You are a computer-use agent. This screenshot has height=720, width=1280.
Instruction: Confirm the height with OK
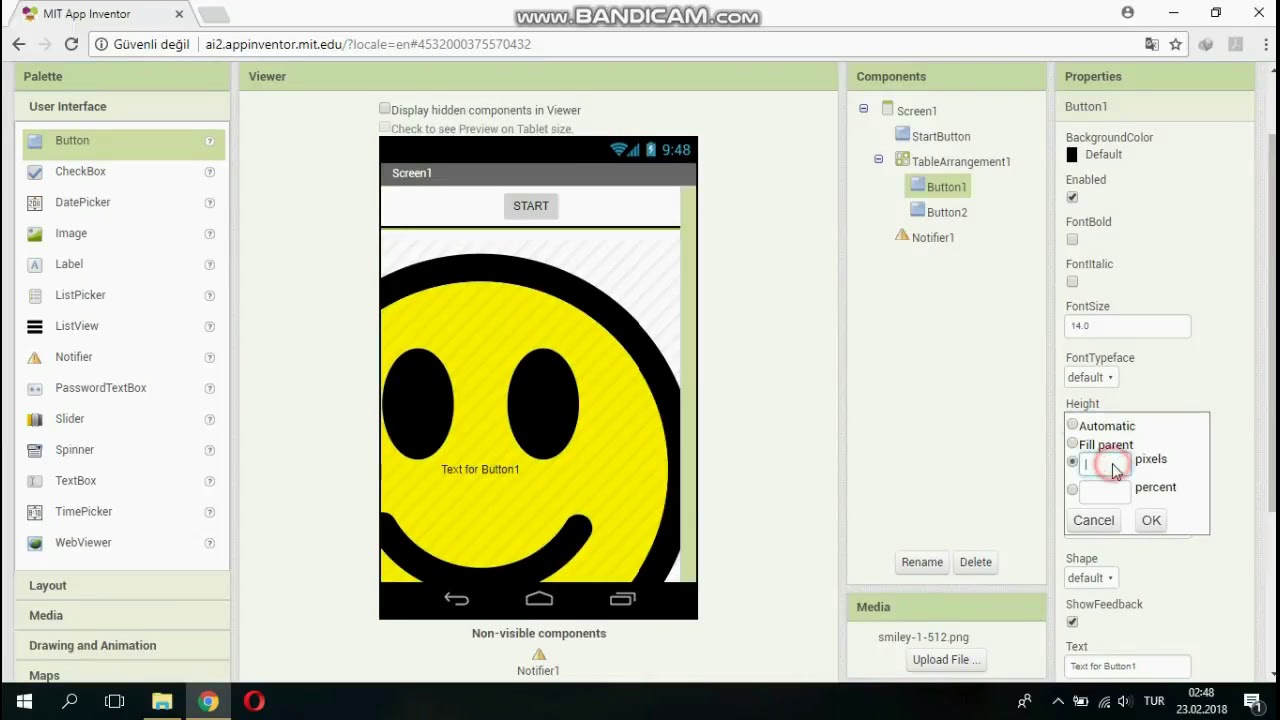coord(1151,521)
